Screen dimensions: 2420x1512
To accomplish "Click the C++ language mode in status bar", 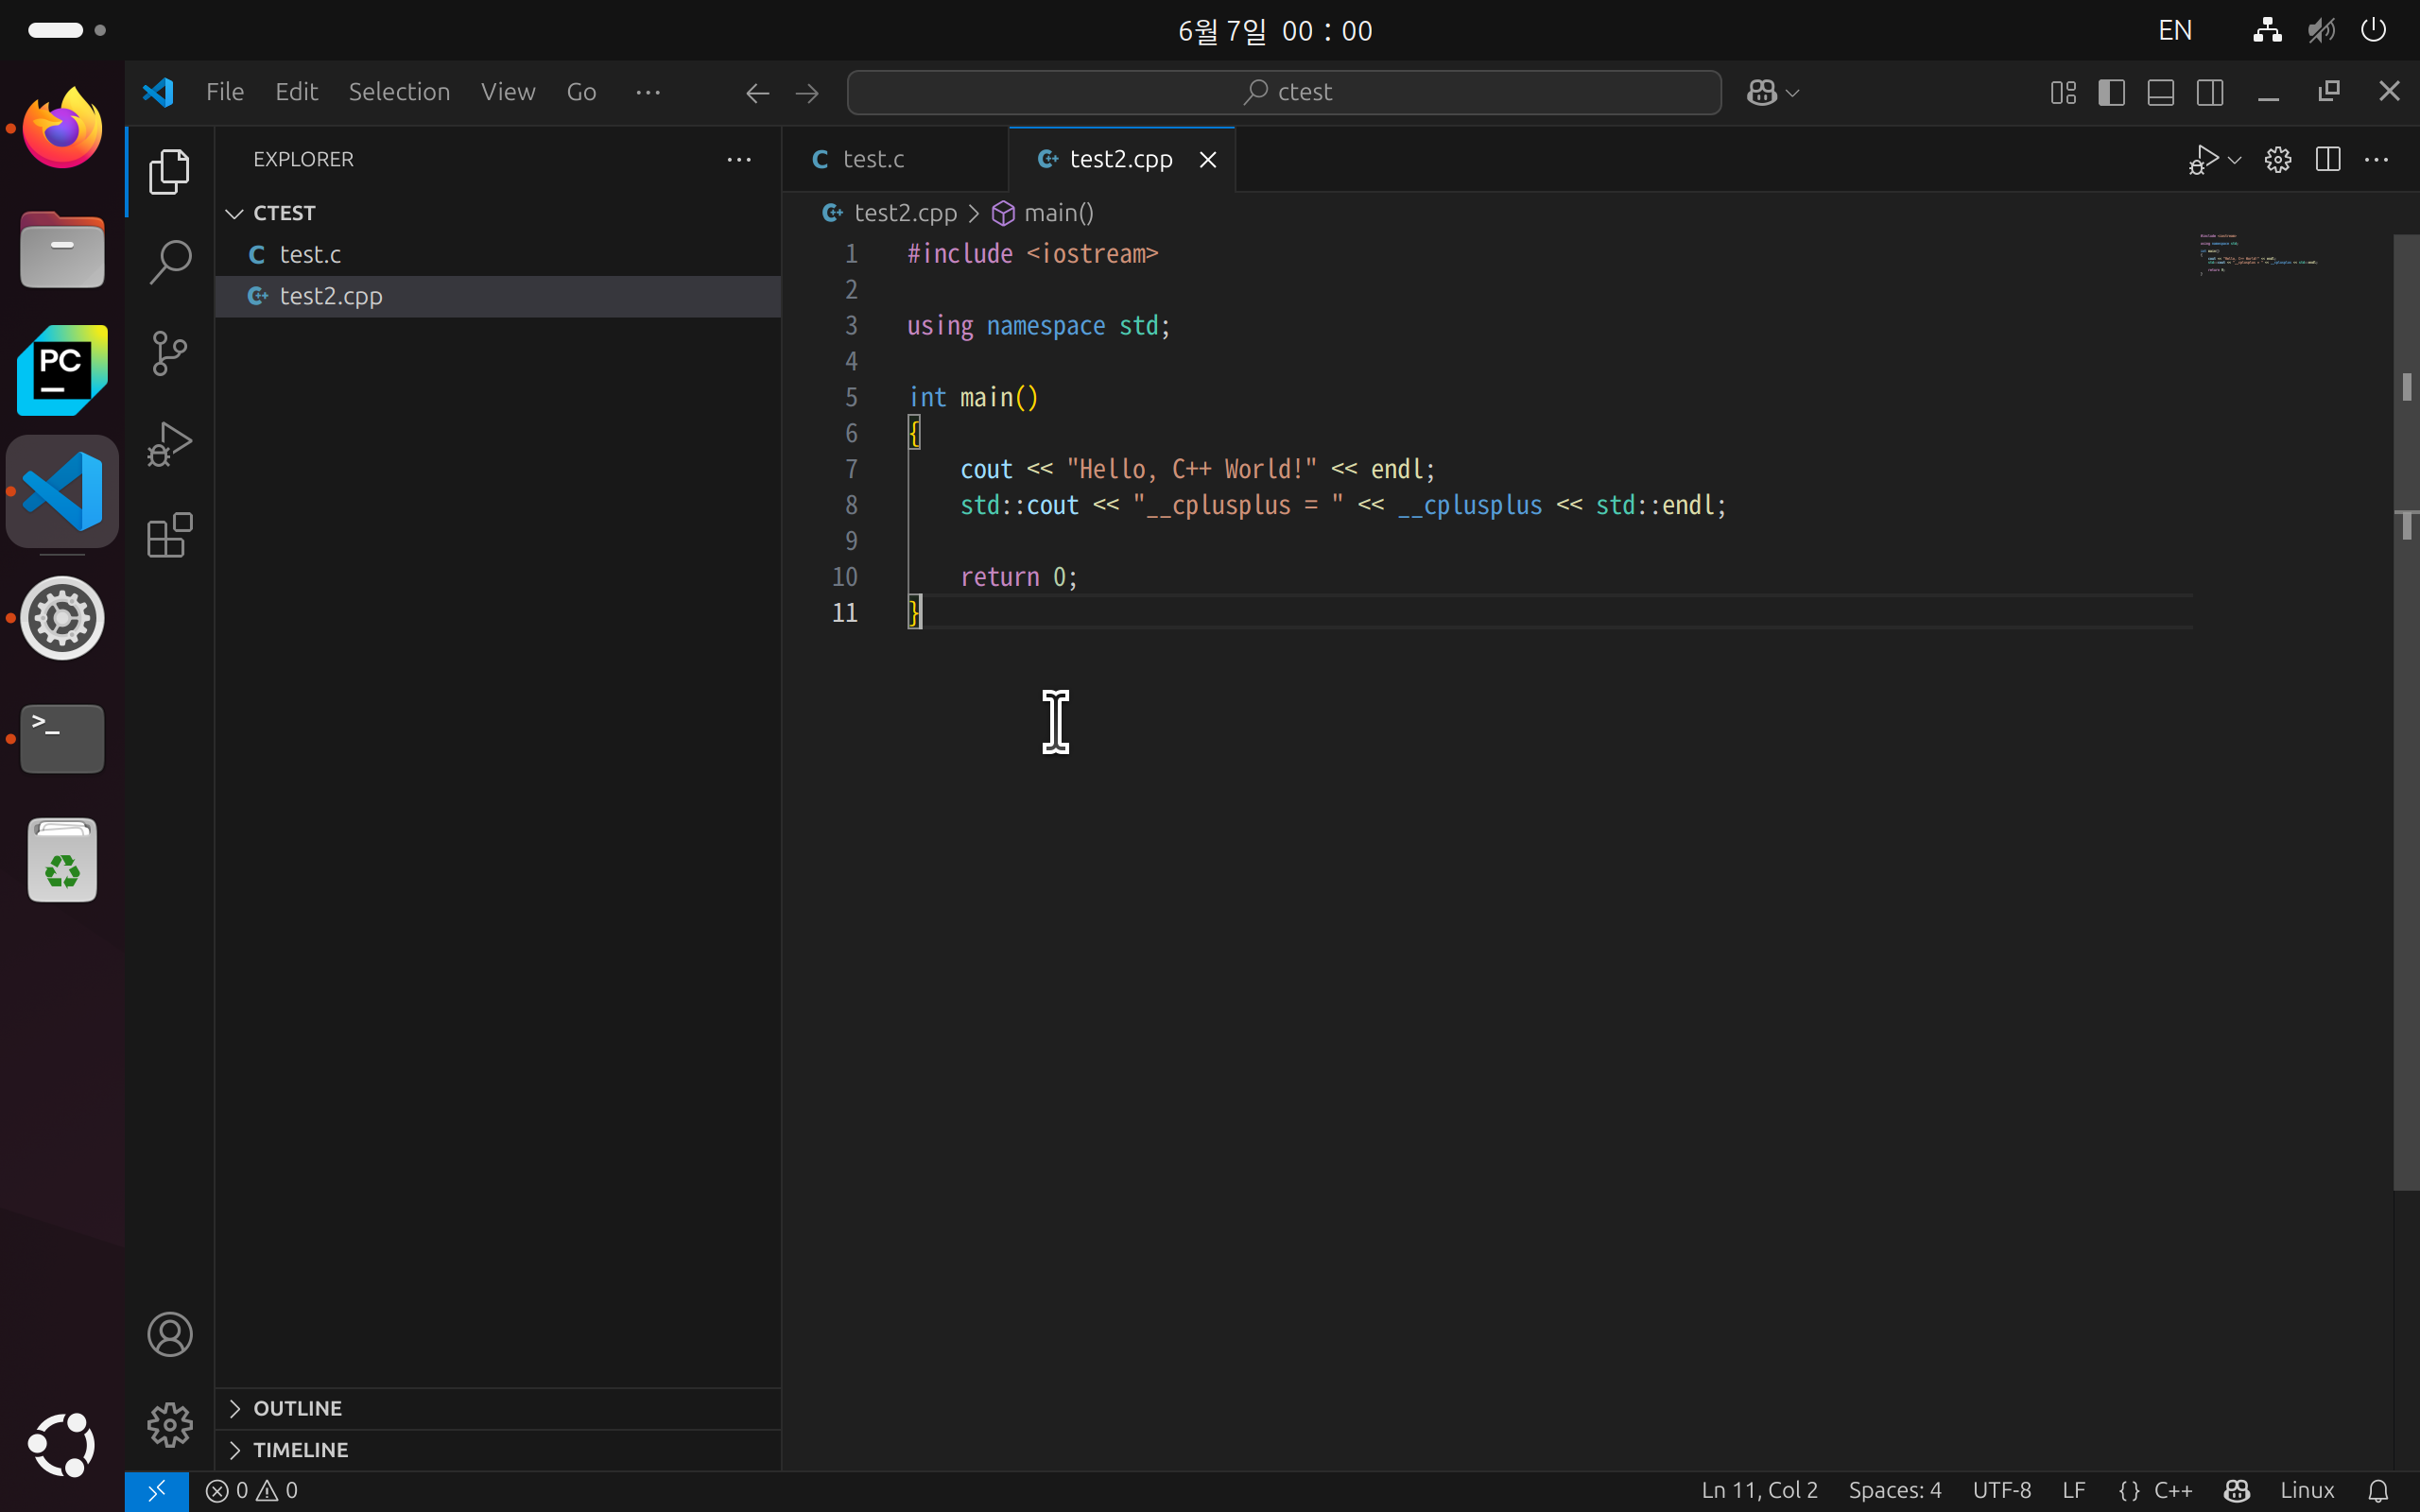I will pyautogui.click(x=2172, y=1490).
